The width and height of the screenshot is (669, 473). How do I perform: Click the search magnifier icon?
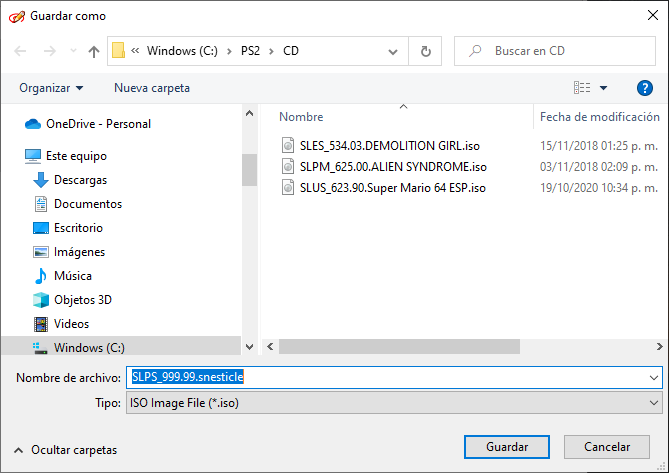(475, 51)
